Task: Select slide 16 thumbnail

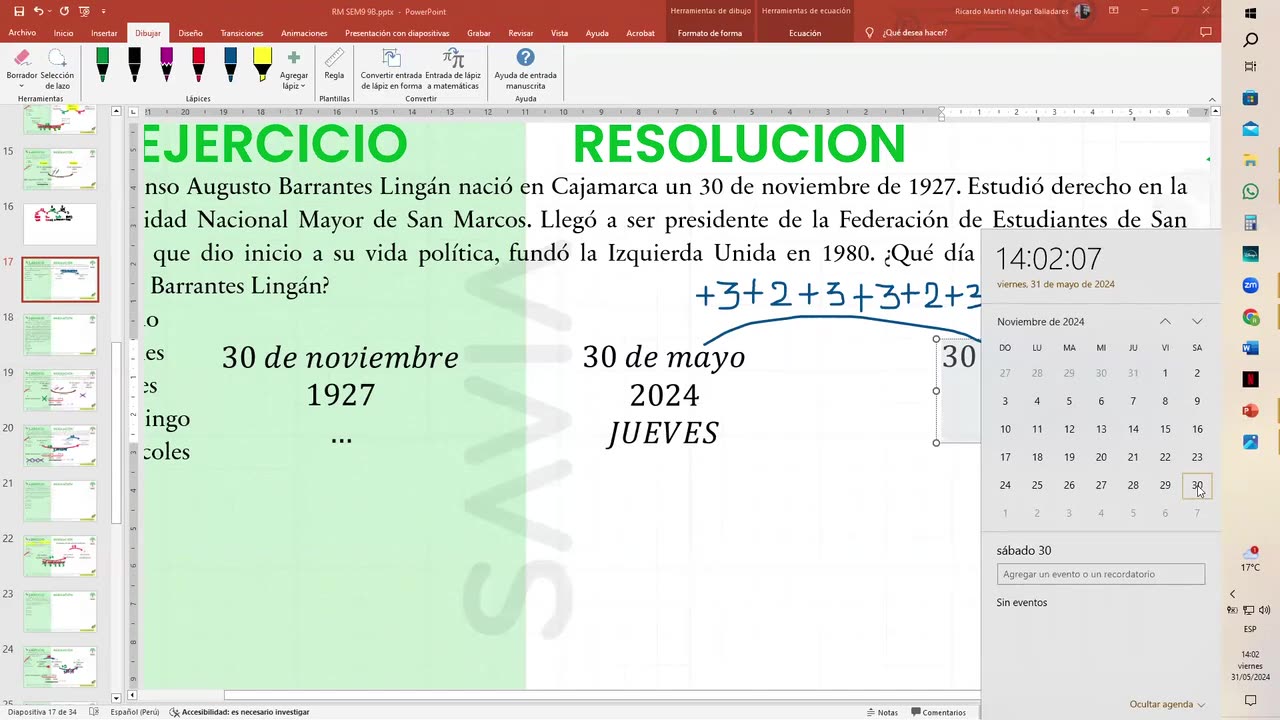Action: click(60, 224)
